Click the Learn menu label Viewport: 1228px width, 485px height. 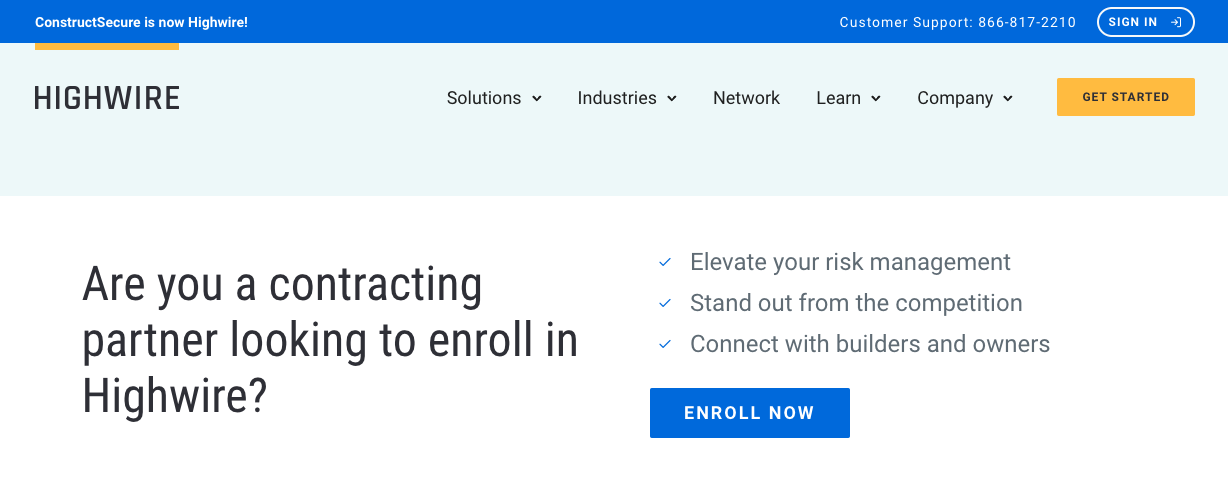838,98
